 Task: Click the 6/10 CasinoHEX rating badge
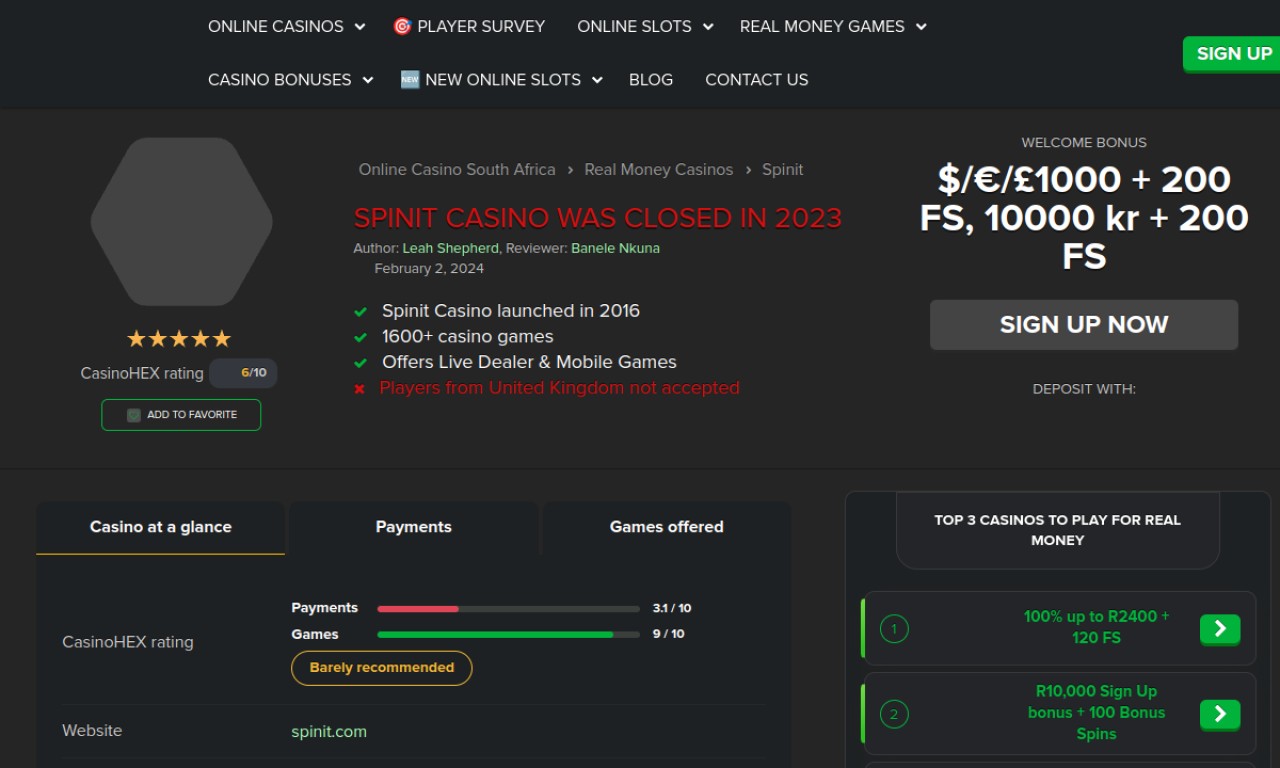(244, 373)
